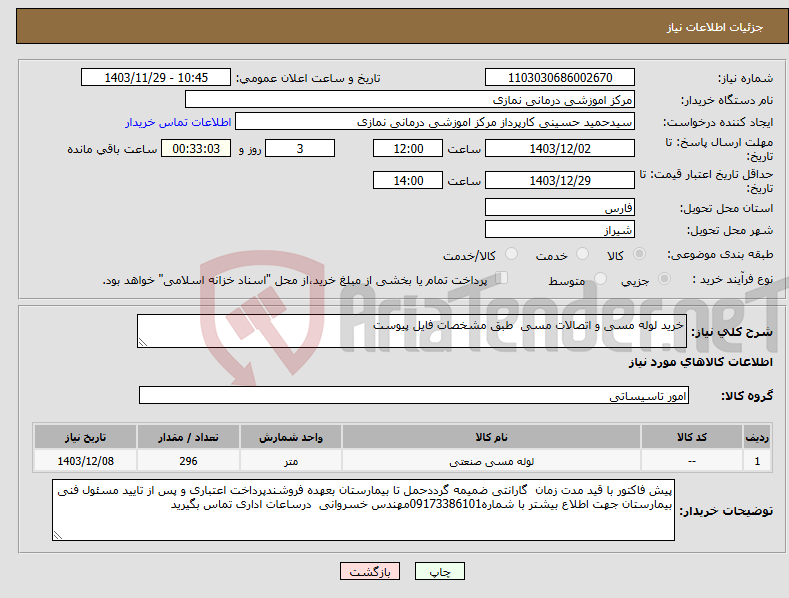Click response deadline date 1403/12/02
The width and height of the screenshot is (789, 598).
coord(560,148)
